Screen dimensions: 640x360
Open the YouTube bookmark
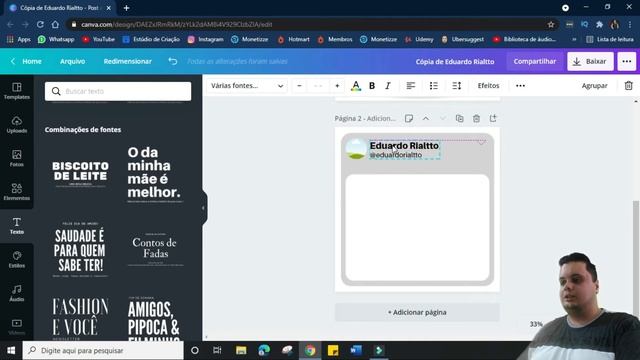98,39
